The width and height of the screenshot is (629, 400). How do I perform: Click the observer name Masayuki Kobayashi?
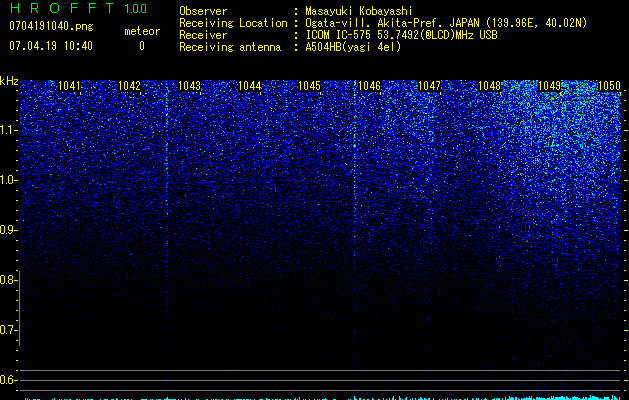[359, 11]
